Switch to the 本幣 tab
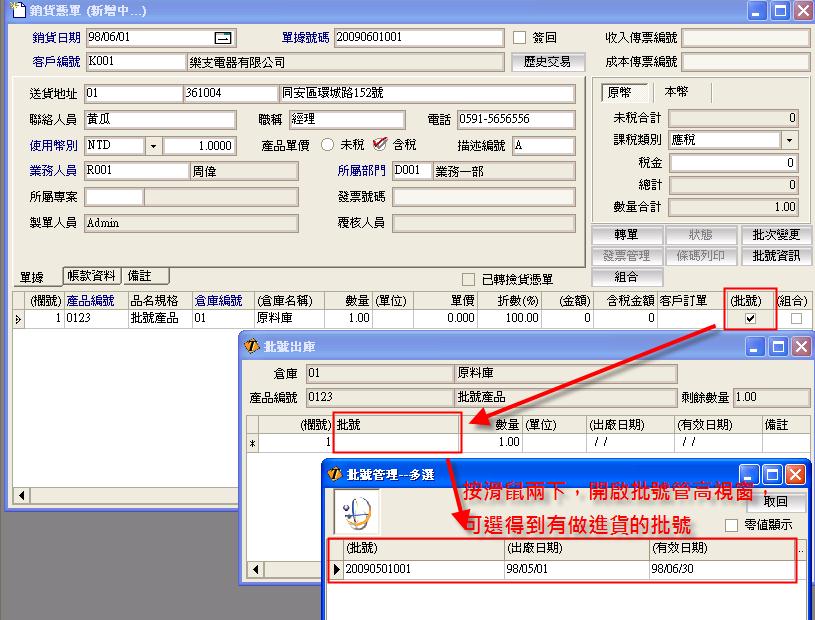The image size is (815, 620). [676, 92]
